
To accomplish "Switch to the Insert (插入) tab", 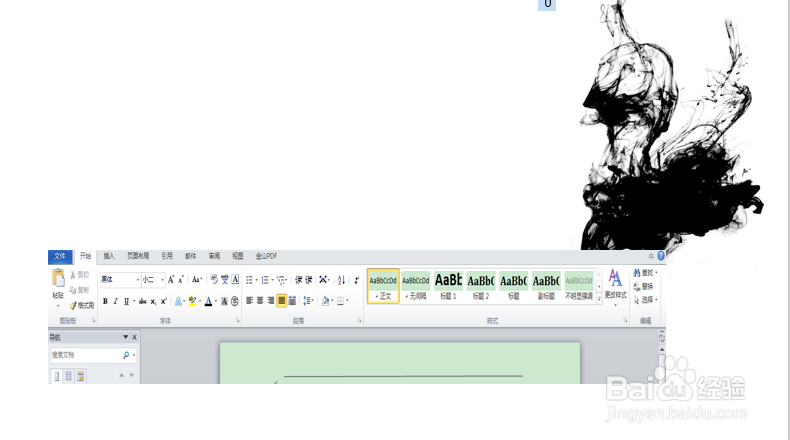I will click(109, 256).
